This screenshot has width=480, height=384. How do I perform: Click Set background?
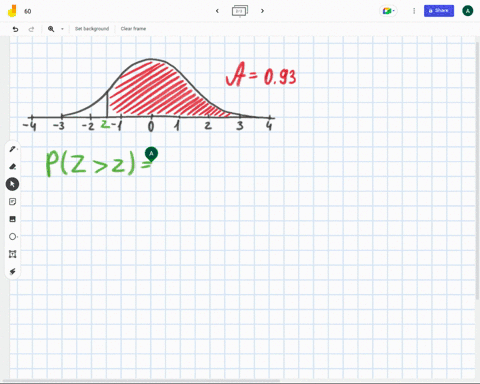coord(92,29)
